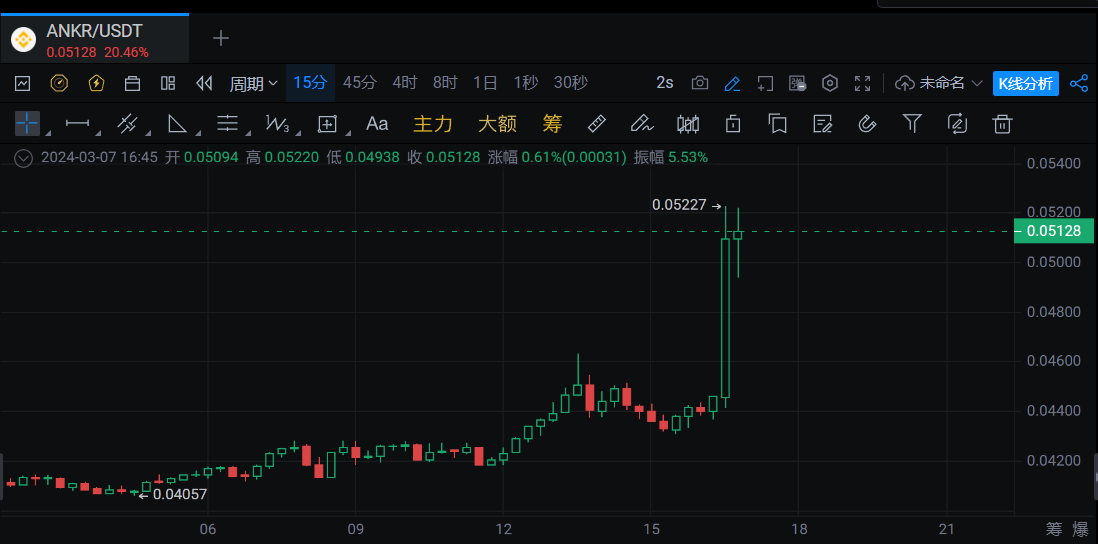Switch to the 4时 timeframe

pos(405,83)
